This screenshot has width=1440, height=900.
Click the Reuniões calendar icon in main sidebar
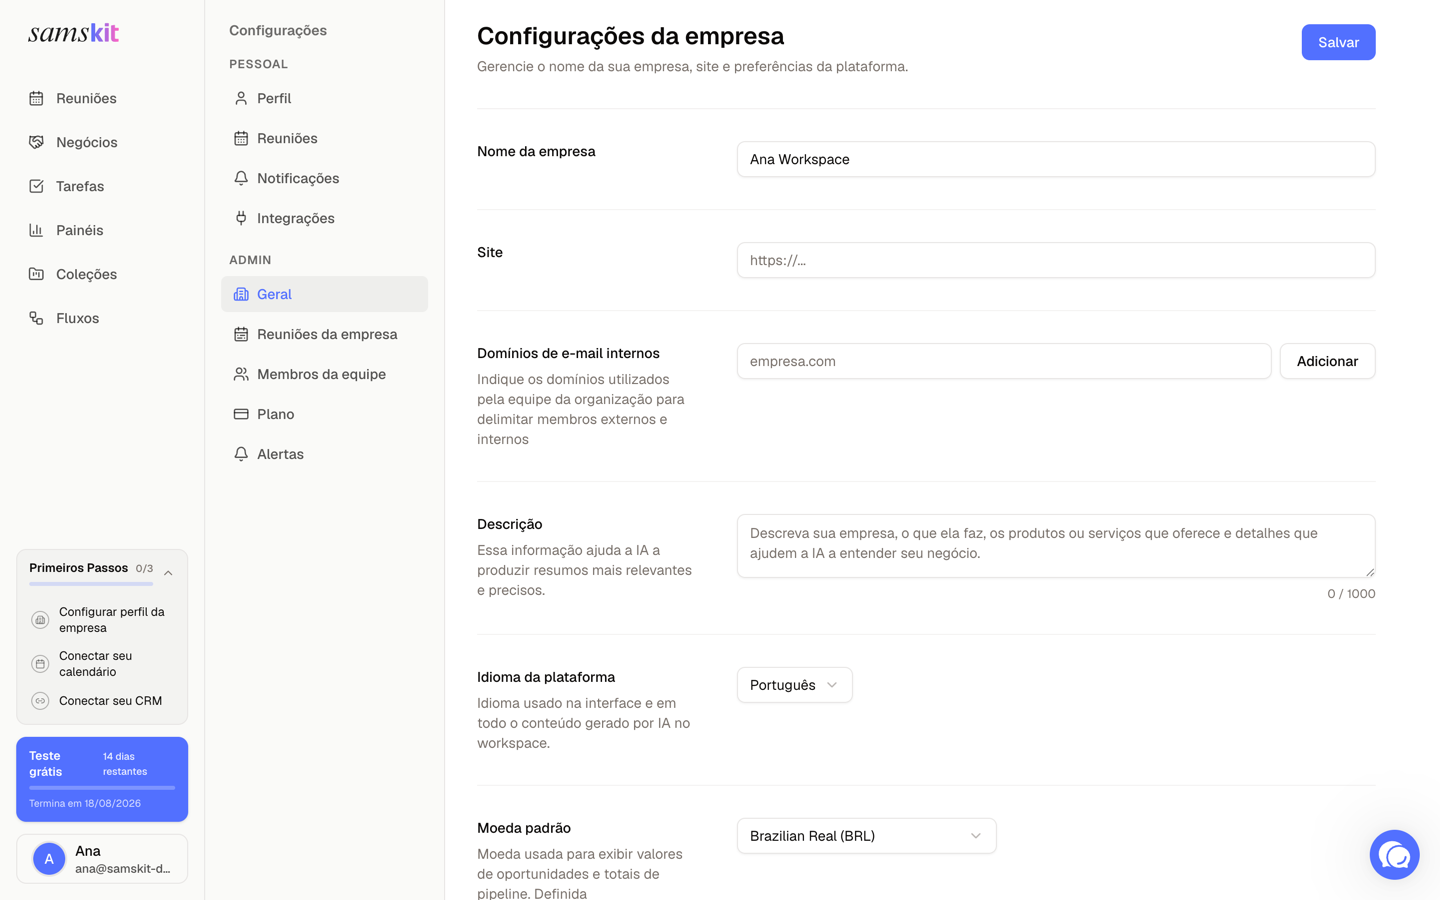(x=36, y=98)
